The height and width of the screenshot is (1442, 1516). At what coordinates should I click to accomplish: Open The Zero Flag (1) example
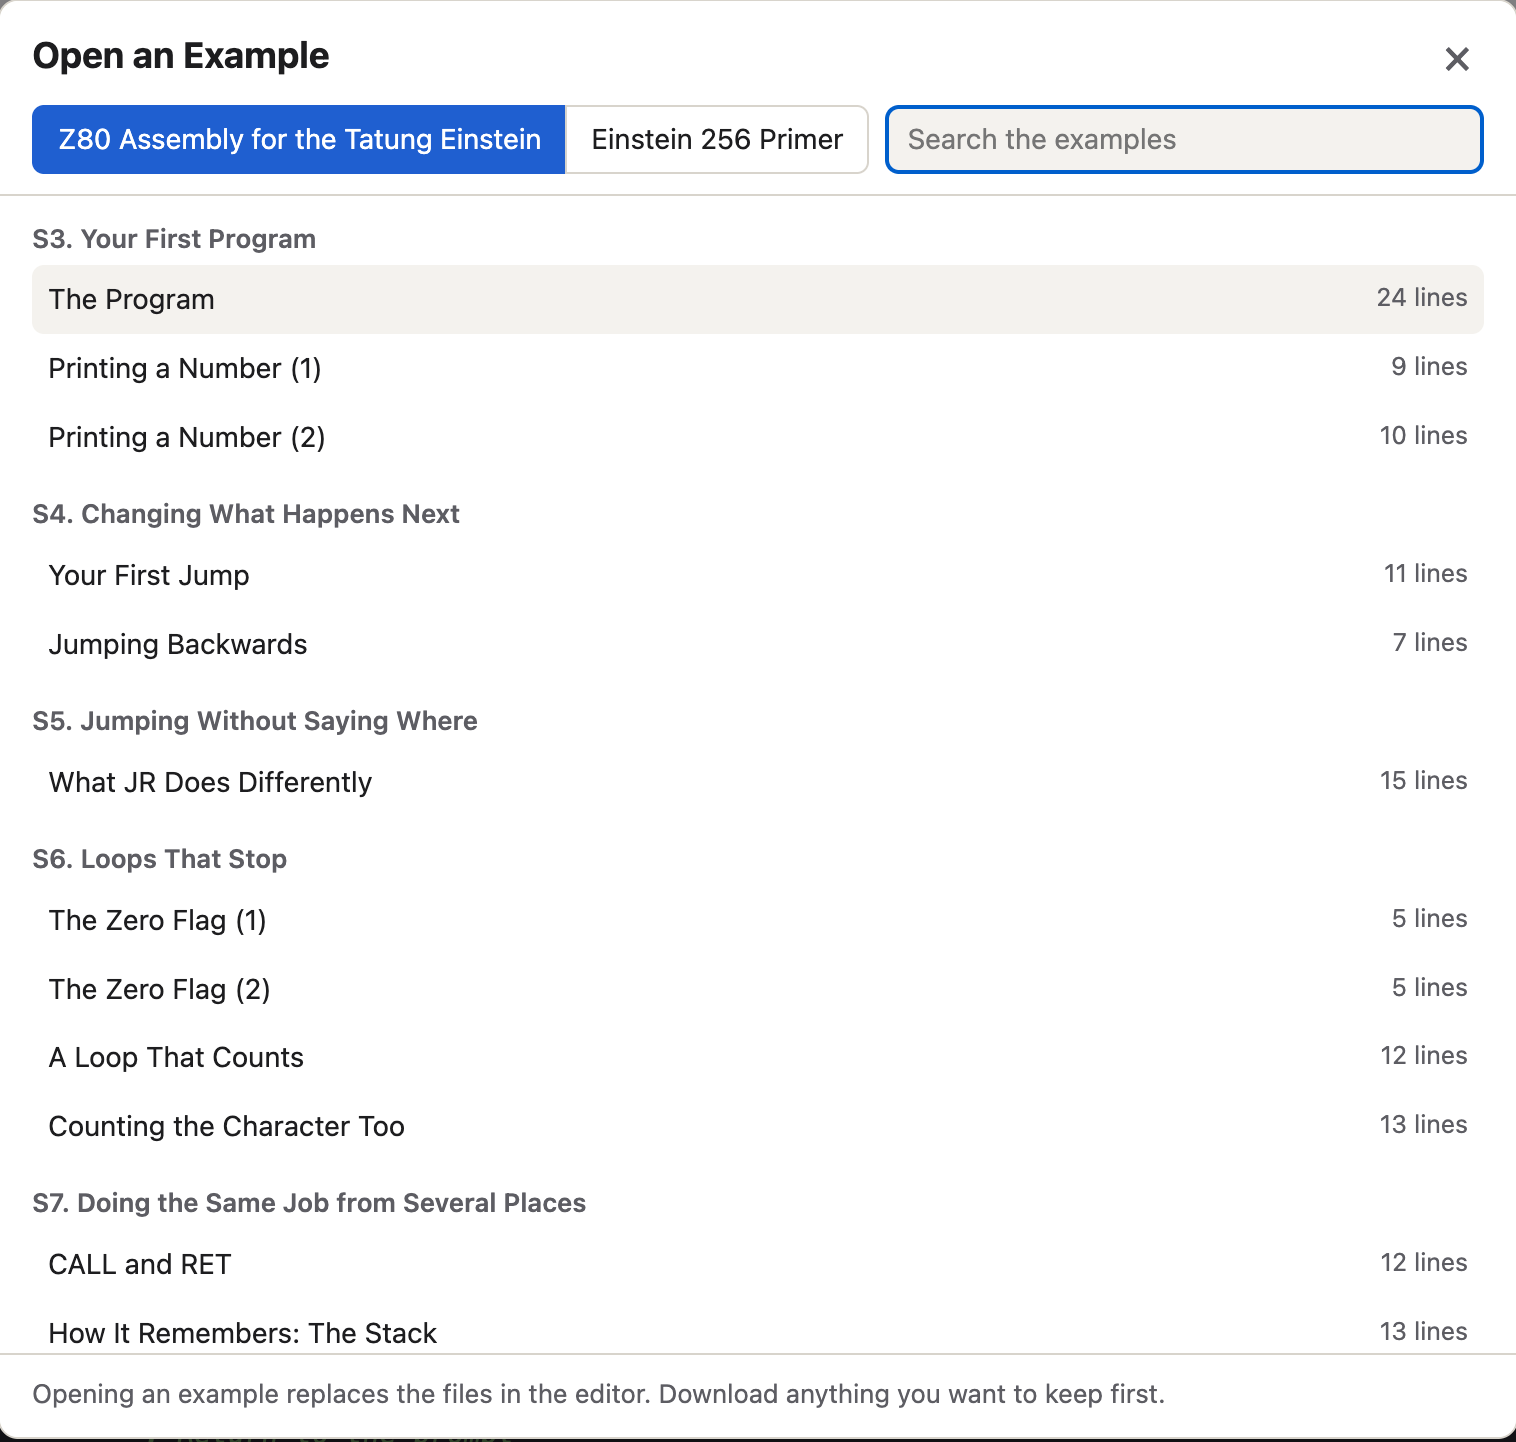[758, 920]
